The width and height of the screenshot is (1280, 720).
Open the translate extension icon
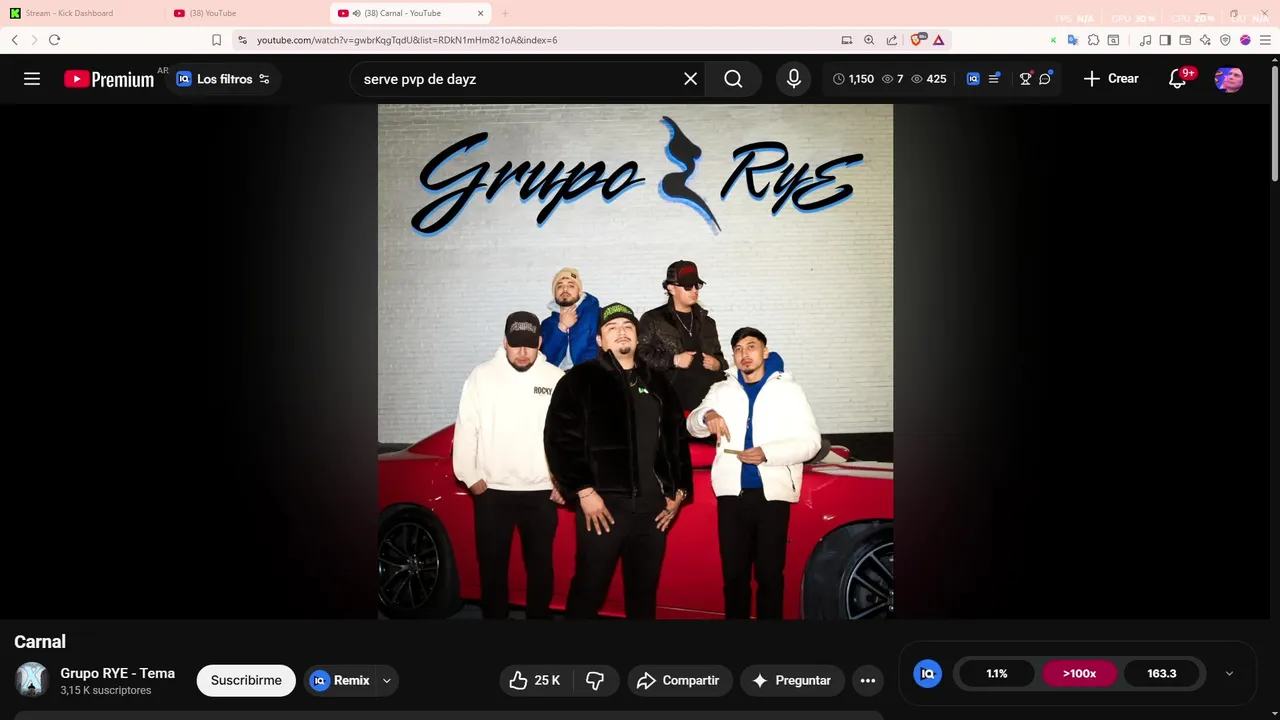[1072, 40]
